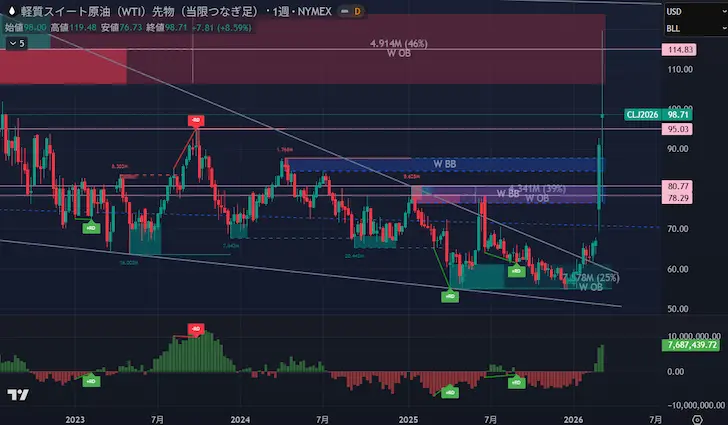728x425 pixels.
Task: Click the red marker on the indicator pane peak
Action: coord(197,328)
